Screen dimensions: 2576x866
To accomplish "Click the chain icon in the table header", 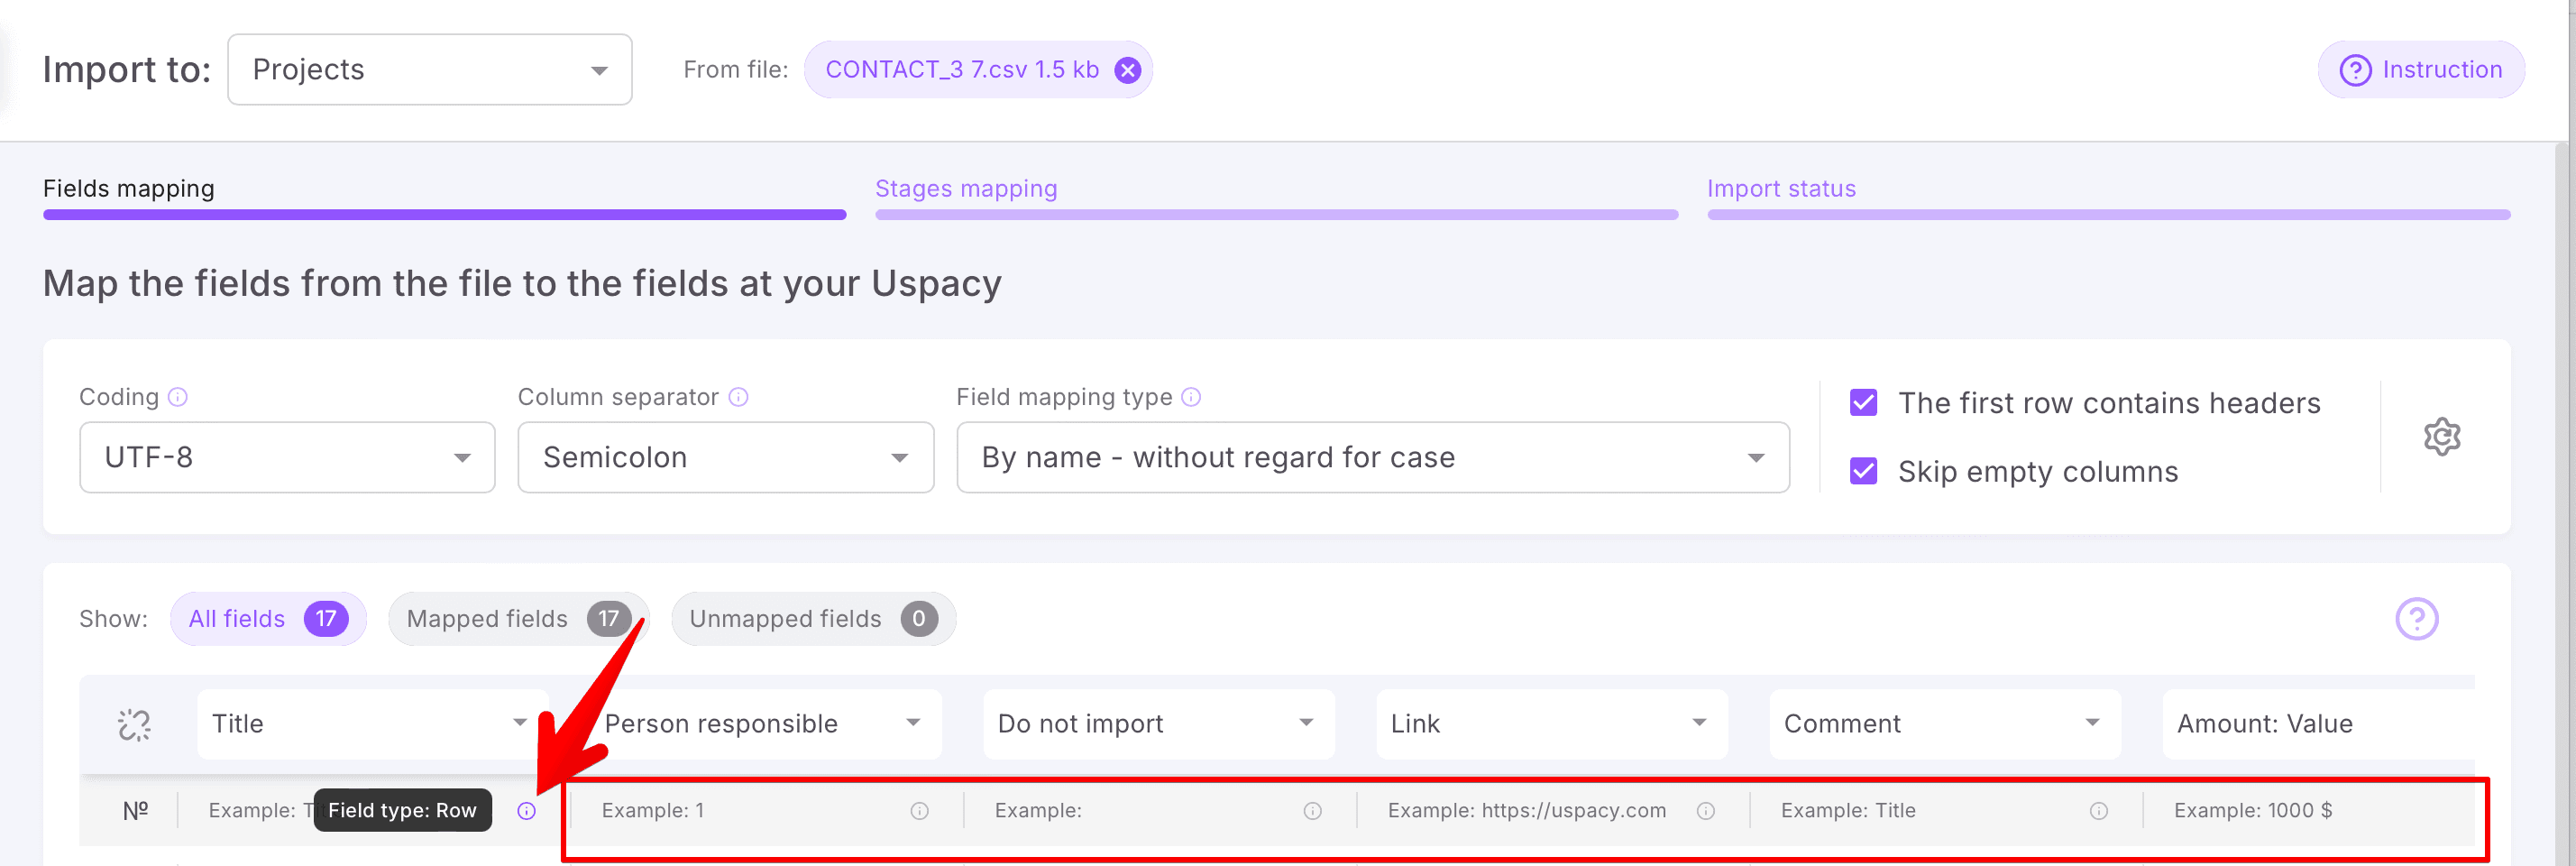I will [133, 724].
